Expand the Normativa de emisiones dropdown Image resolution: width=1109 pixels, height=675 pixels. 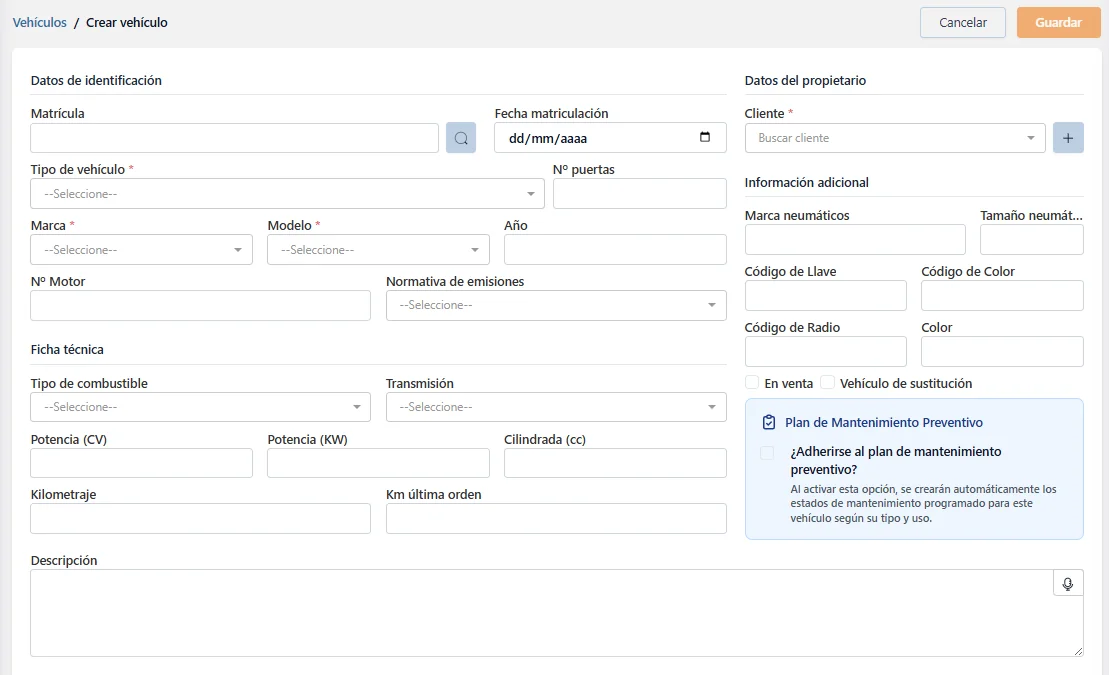click(556, 306)
